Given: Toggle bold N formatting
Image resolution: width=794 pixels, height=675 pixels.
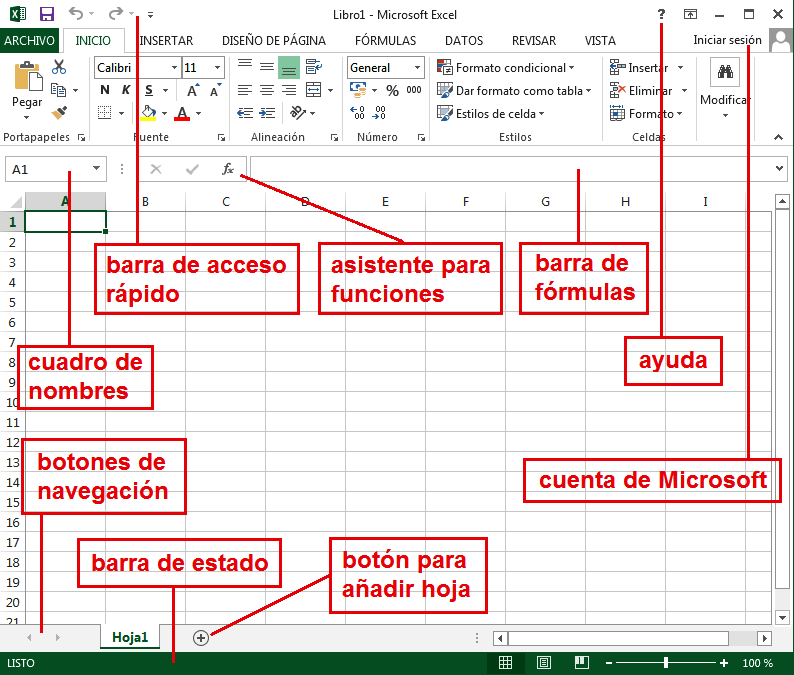Looking at the screenshot, I should [105, 90].
